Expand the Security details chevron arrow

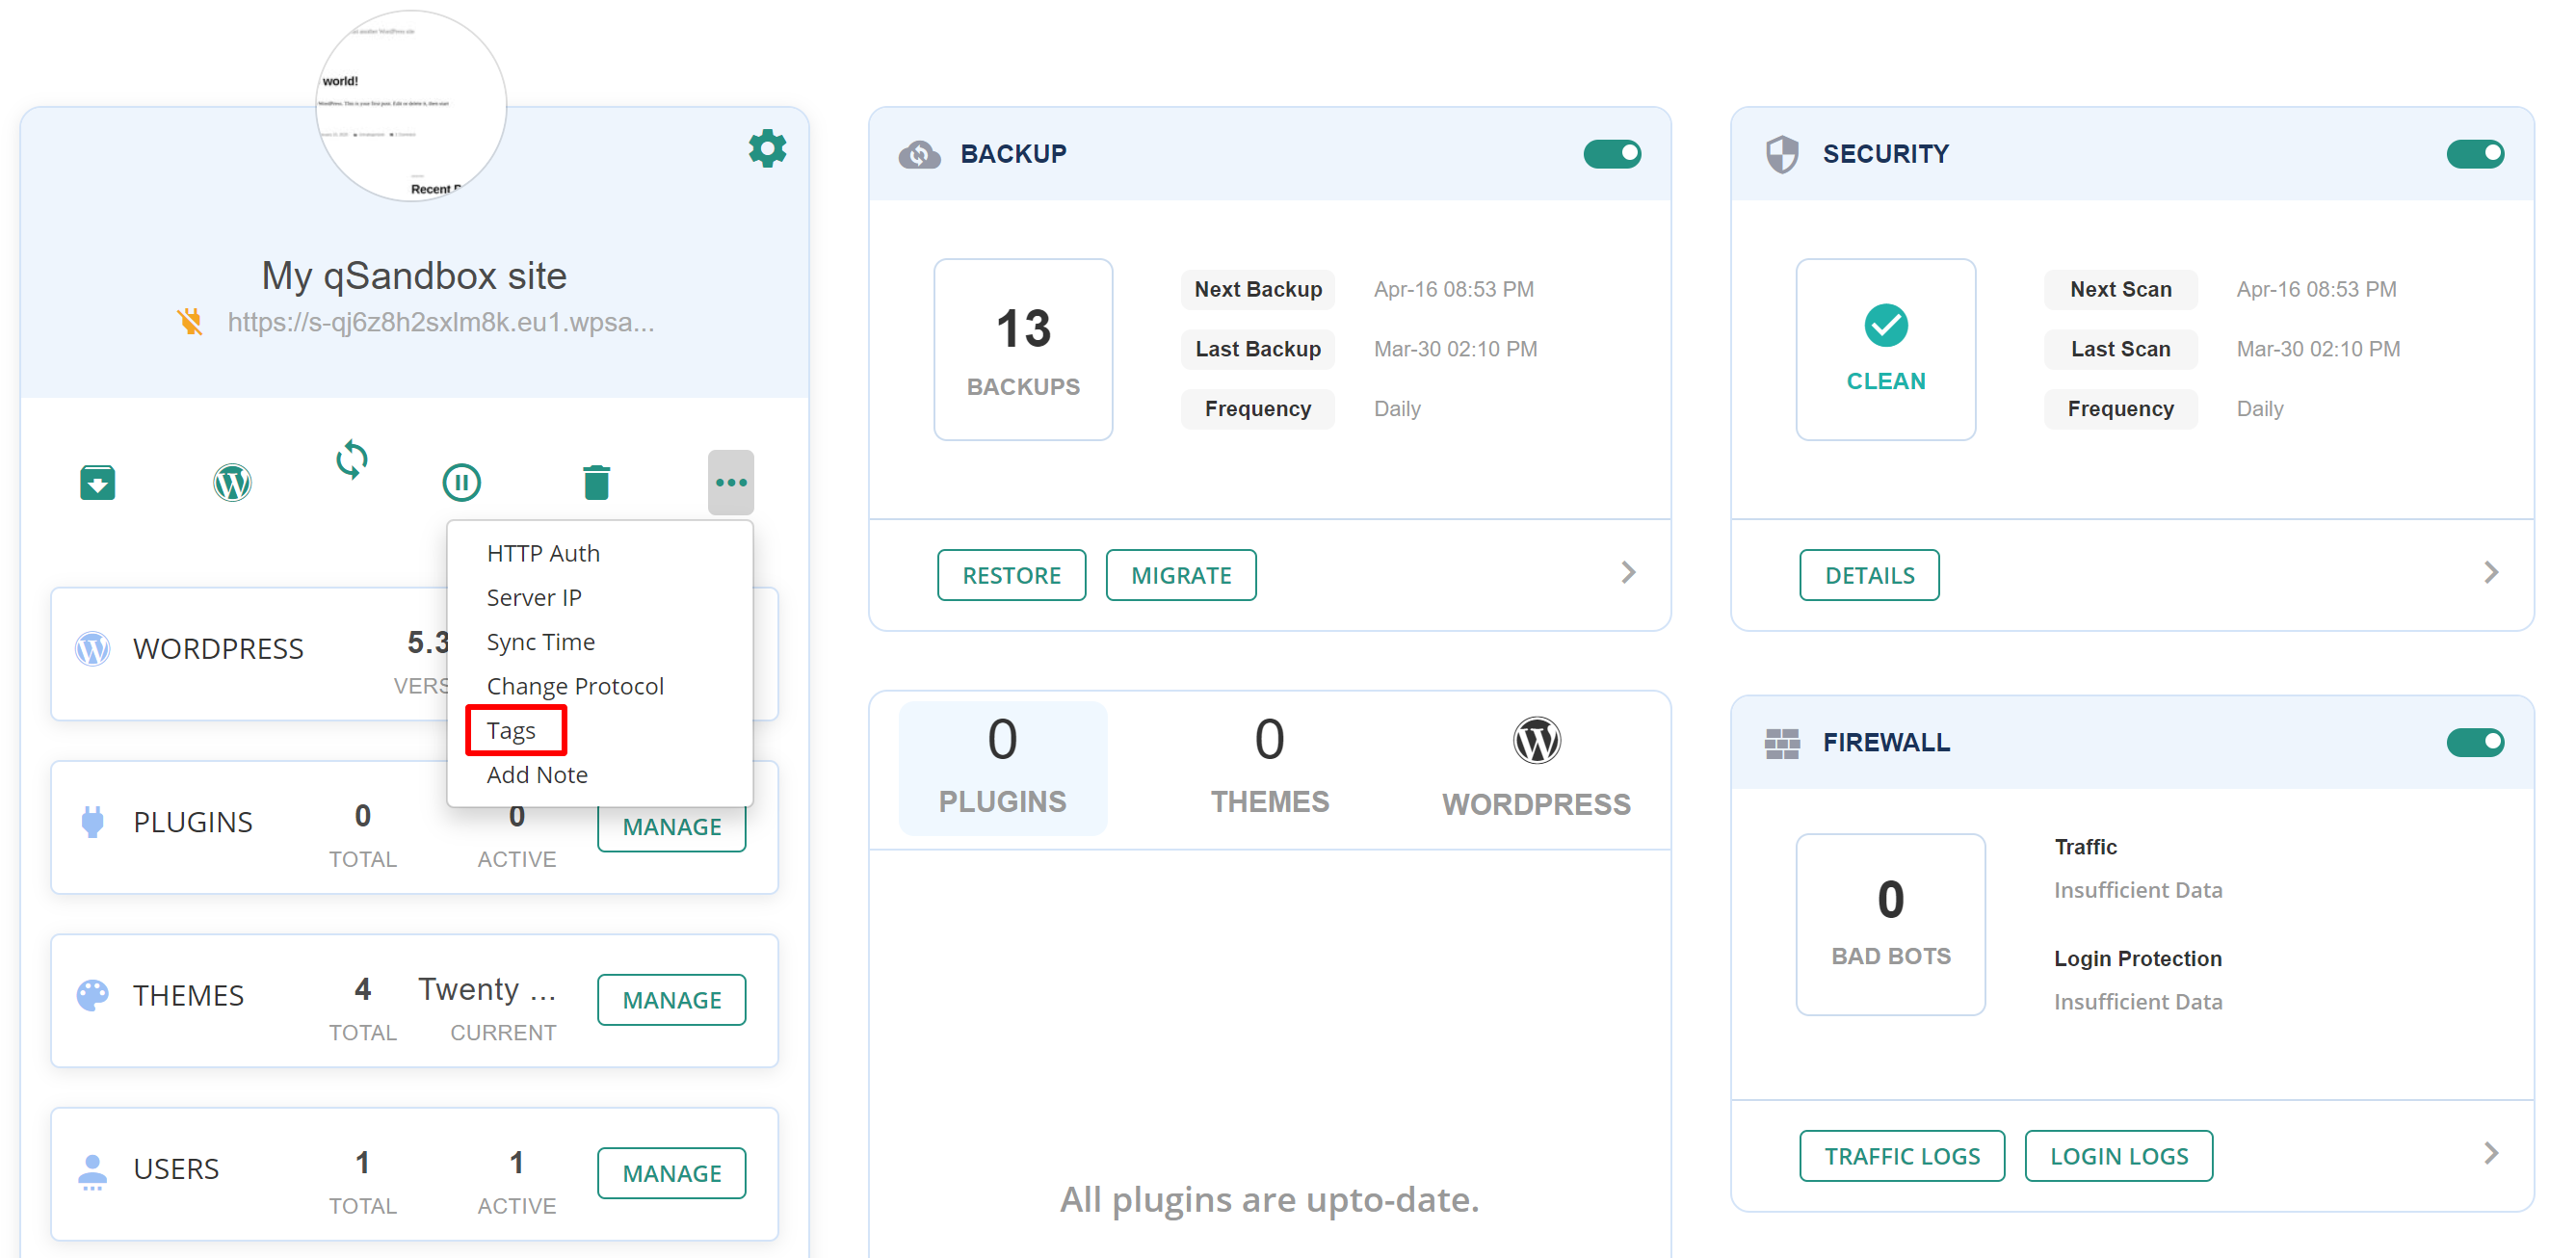tap(2490, 573)
